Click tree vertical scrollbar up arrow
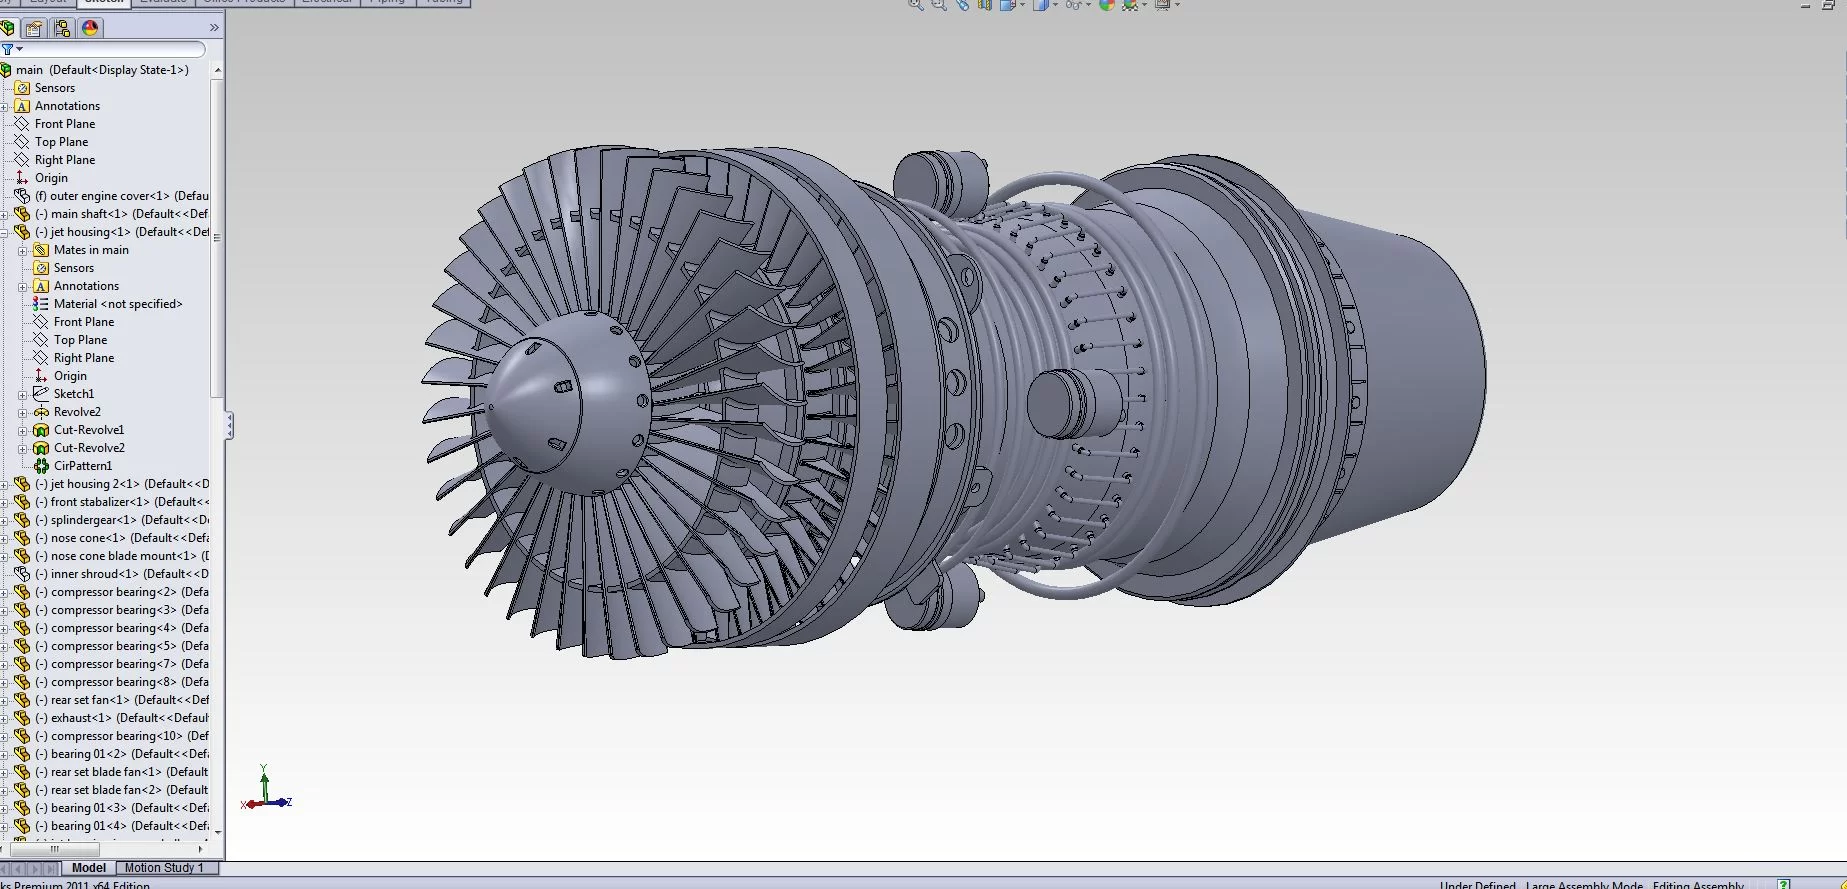Viewport: 1847px width, 889px height. tap(217, 70)
